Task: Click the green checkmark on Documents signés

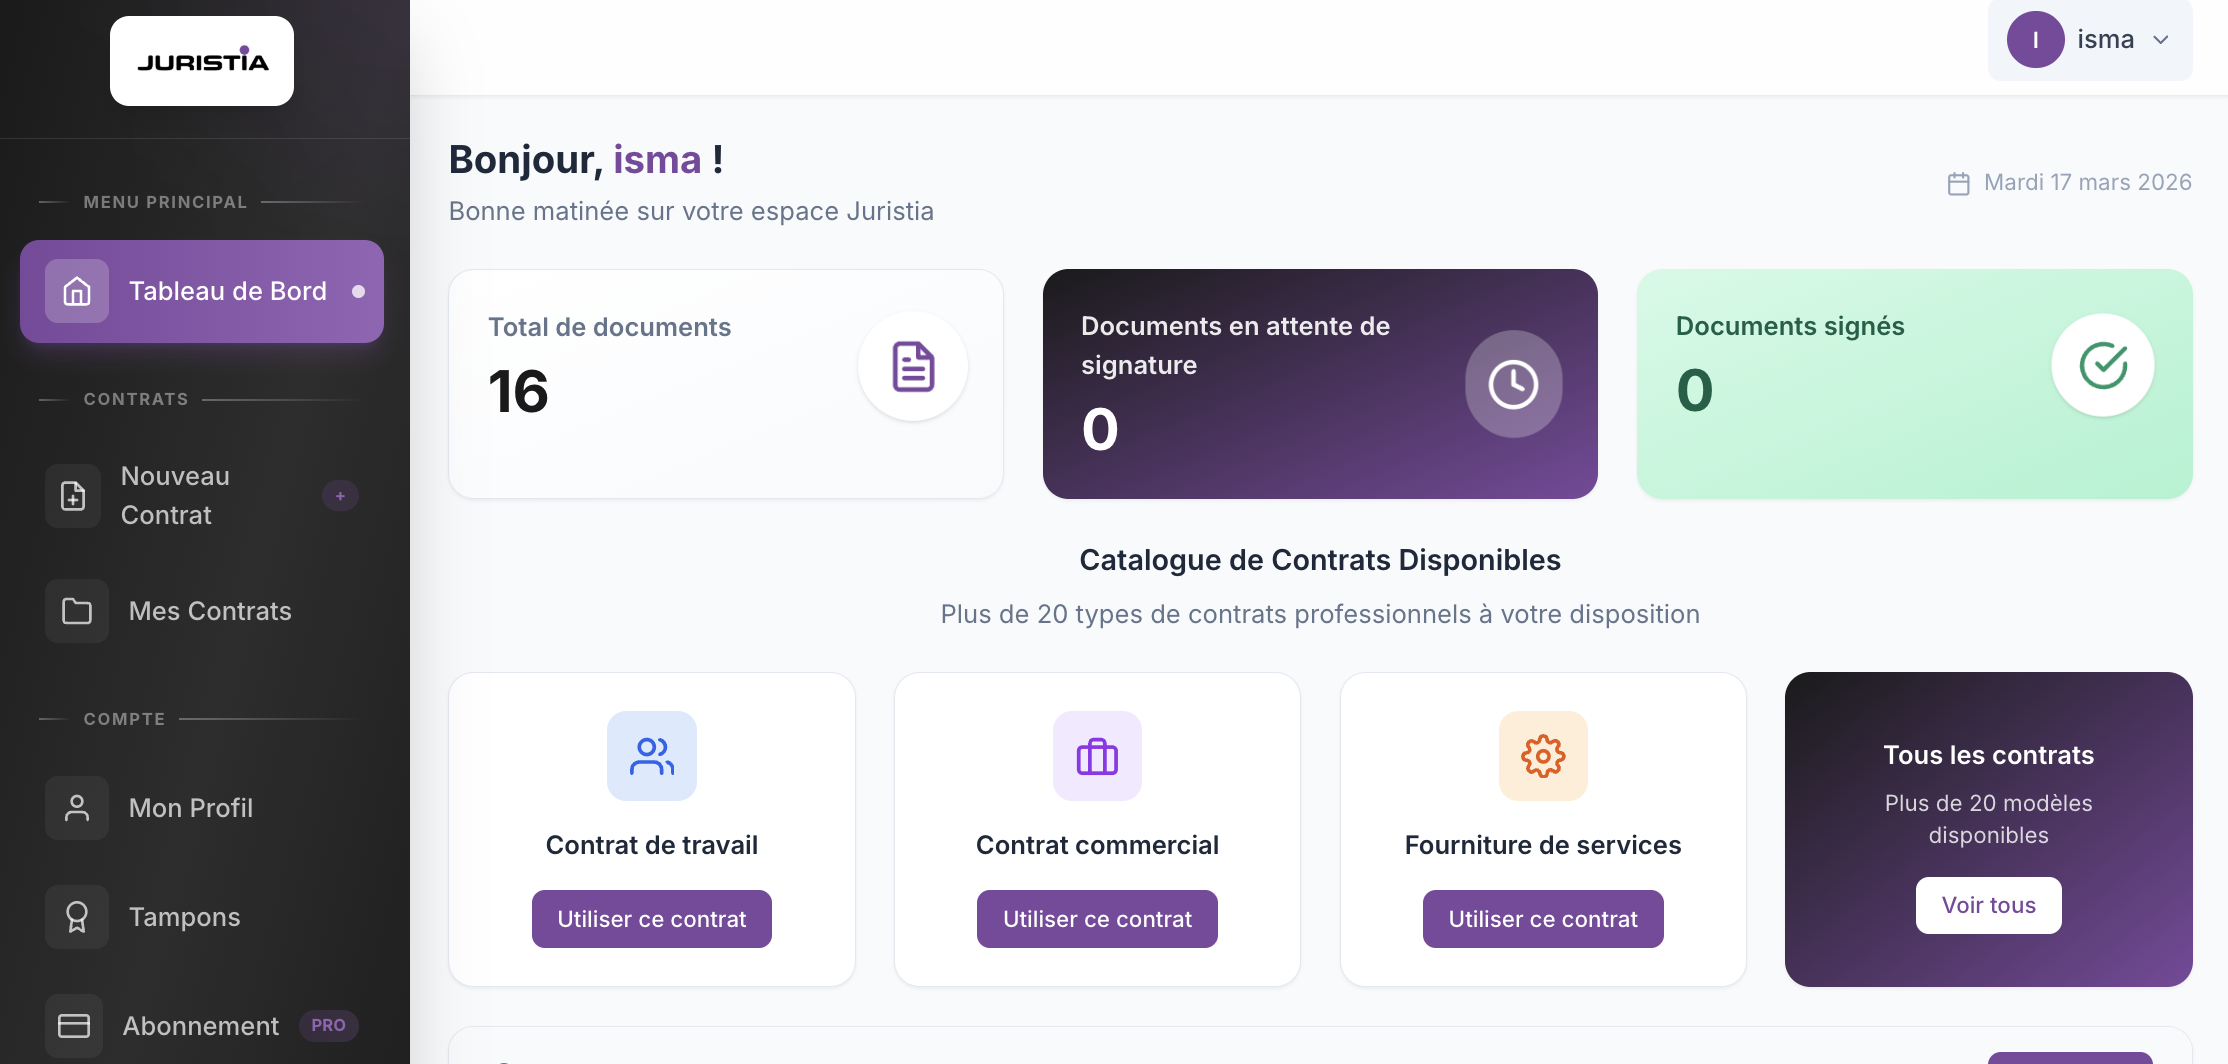Action: tap(2102, 366)
